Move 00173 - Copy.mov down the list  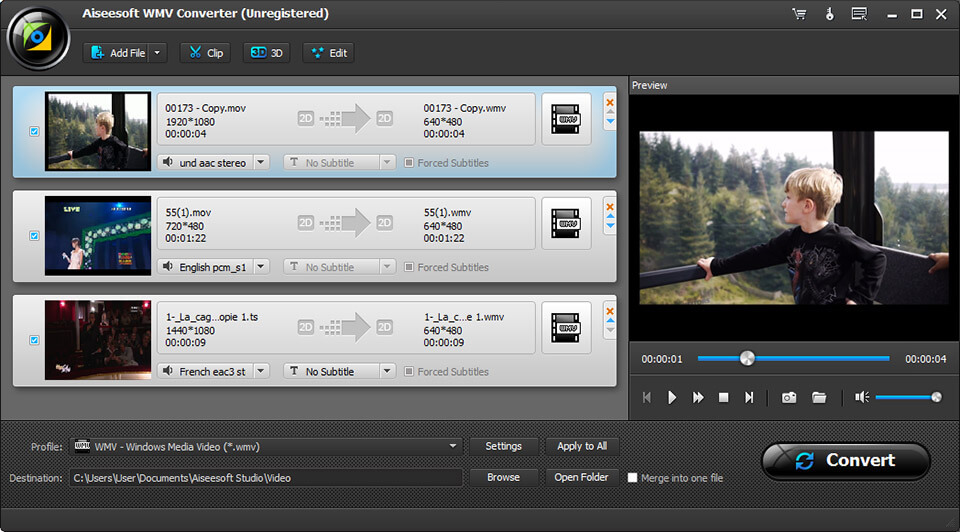tap(610, 122)
